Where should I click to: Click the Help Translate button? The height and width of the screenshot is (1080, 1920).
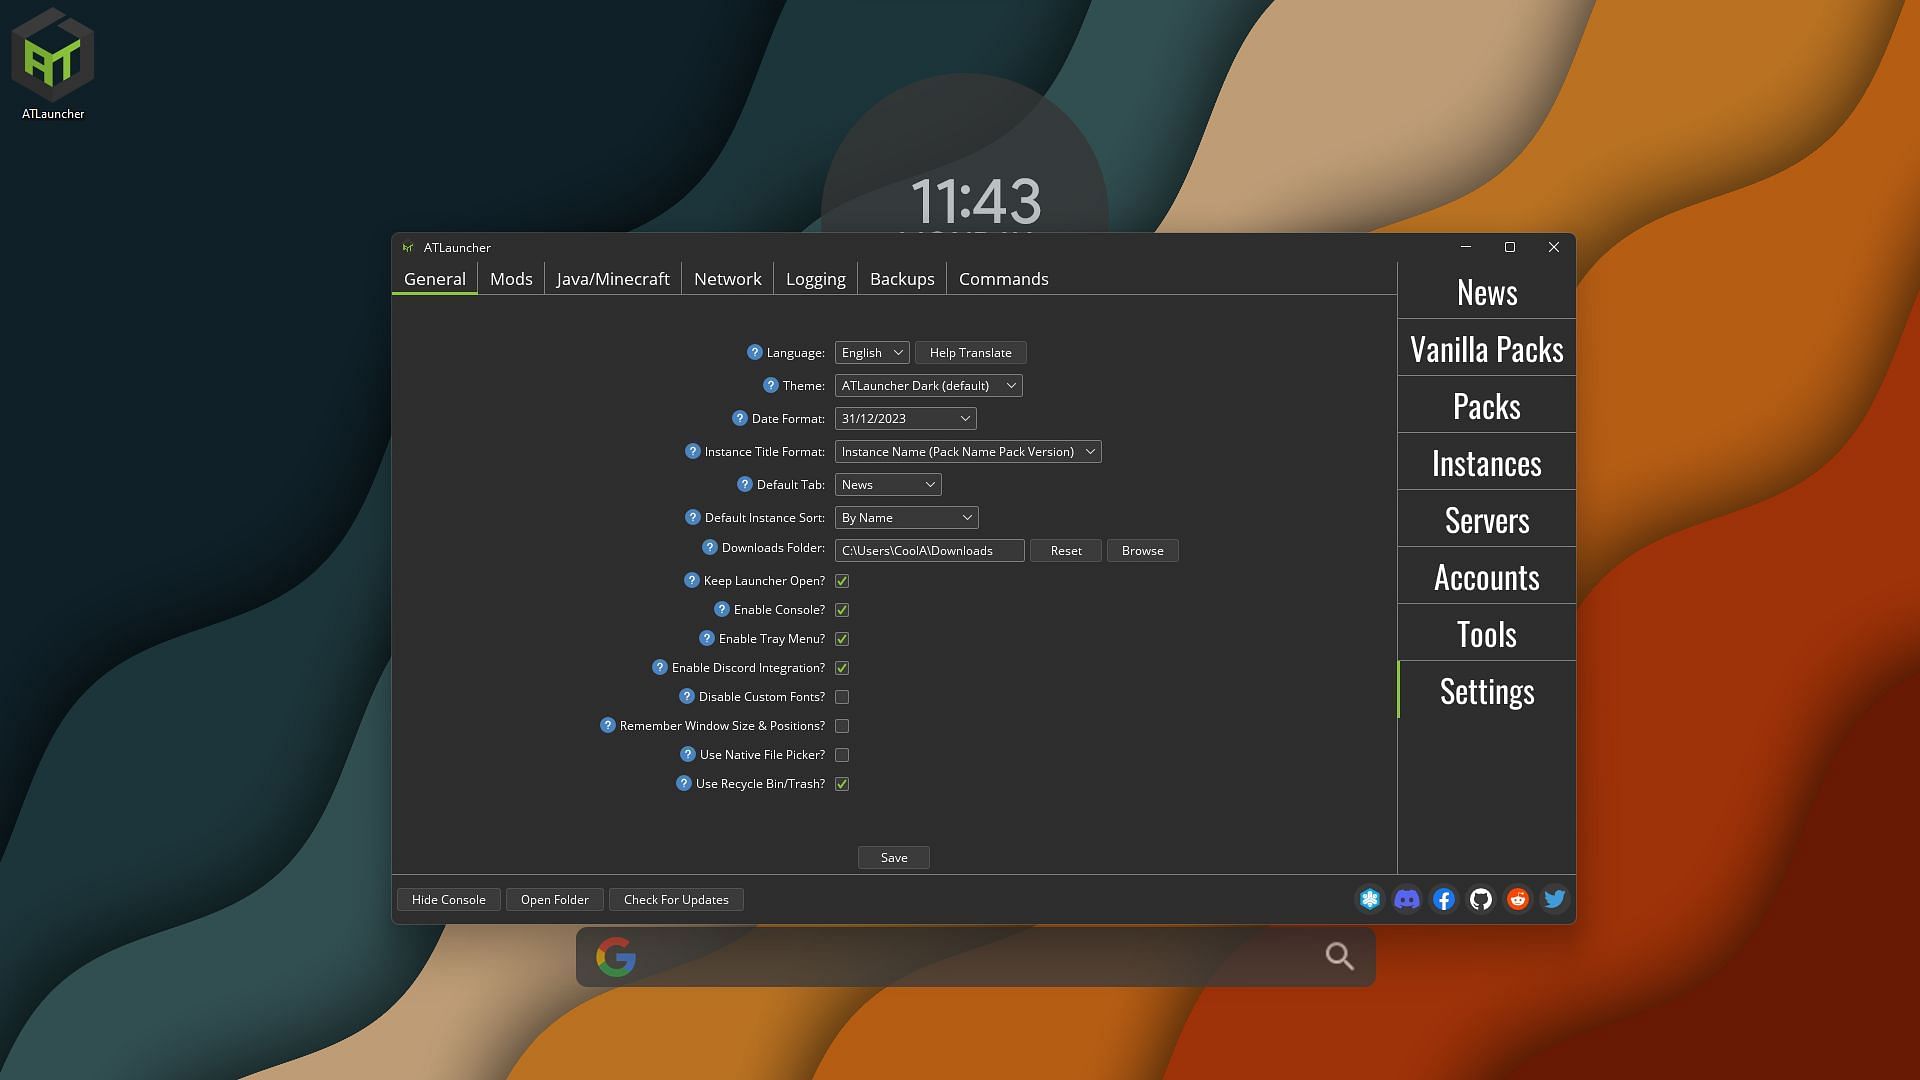pyautogui.click(x=971, y=352)
